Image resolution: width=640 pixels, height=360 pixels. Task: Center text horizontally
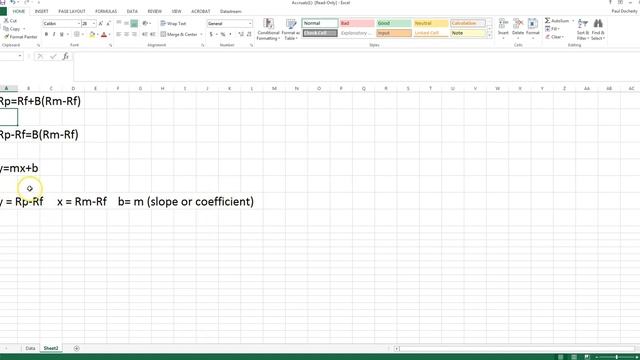click(x=126, y=35)
